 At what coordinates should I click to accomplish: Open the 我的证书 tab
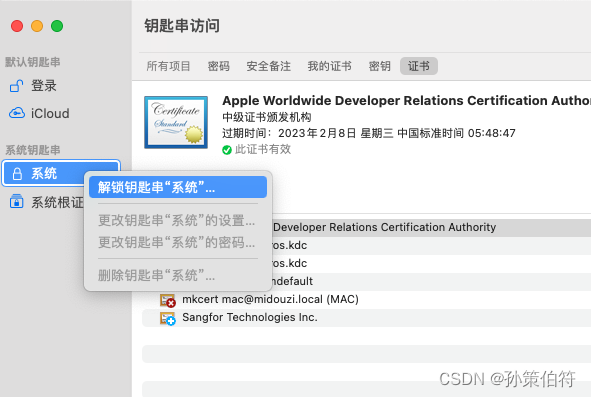click(x=329, y=66)
